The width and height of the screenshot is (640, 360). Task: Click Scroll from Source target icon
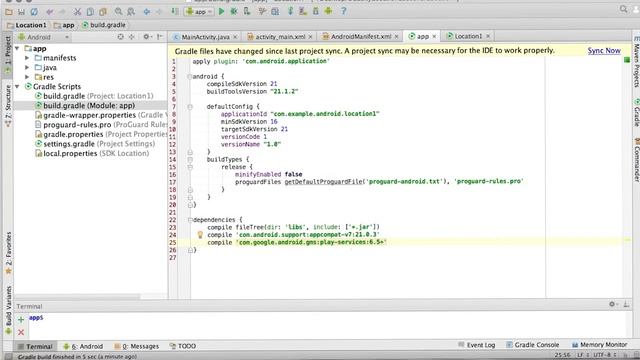[120, 37]
